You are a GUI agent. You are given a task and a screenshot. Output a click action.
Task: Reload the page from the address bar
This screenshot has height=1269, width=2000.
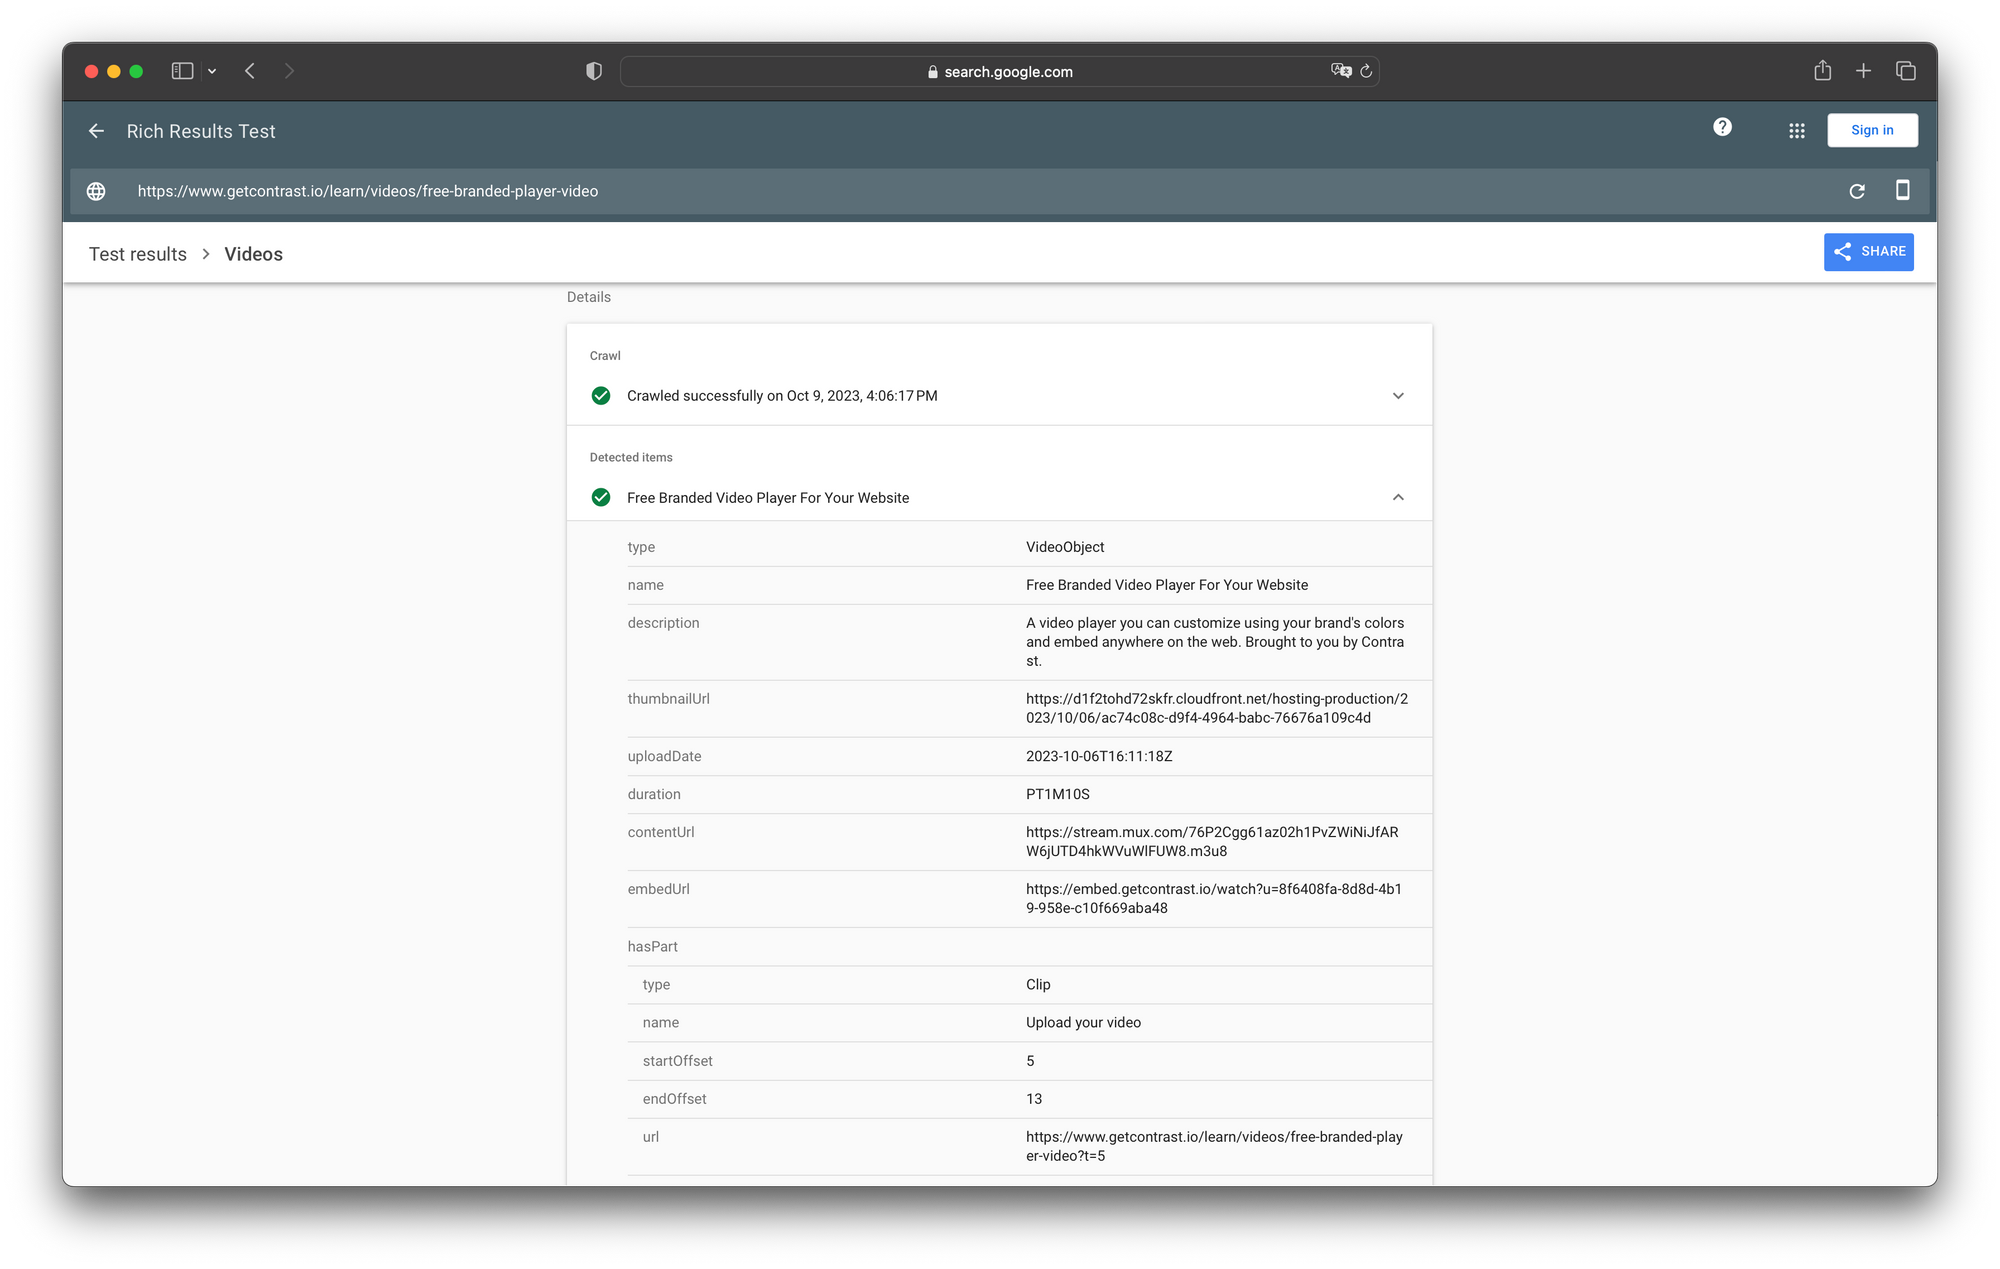tap(1366, 71)
